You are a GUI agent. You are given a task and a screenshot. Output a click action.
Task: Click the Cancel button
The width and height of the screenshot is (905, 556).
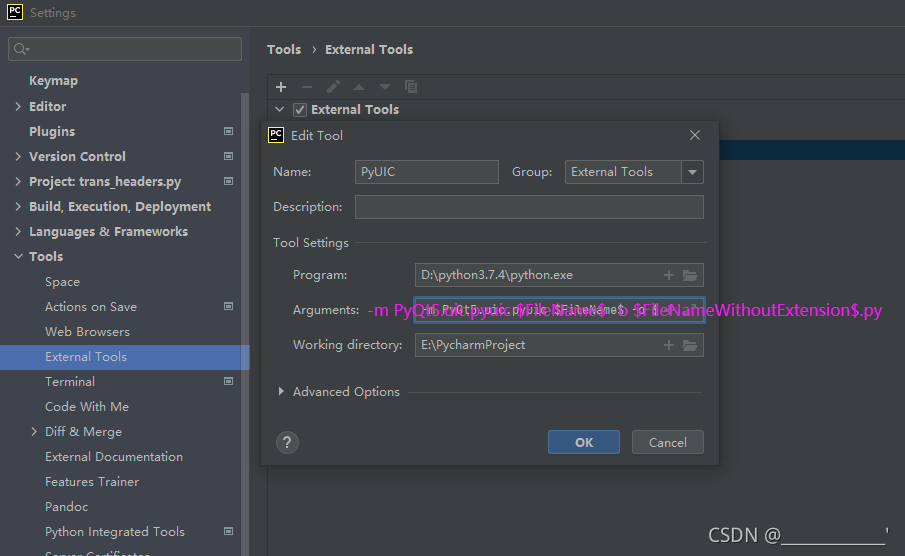[667, 442]
